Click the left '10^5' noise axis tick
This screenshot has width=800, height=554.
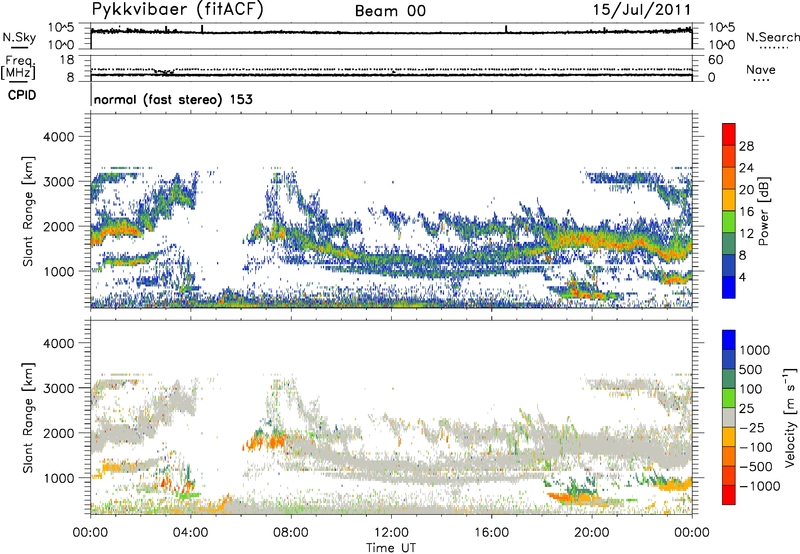tap(61, 28)
